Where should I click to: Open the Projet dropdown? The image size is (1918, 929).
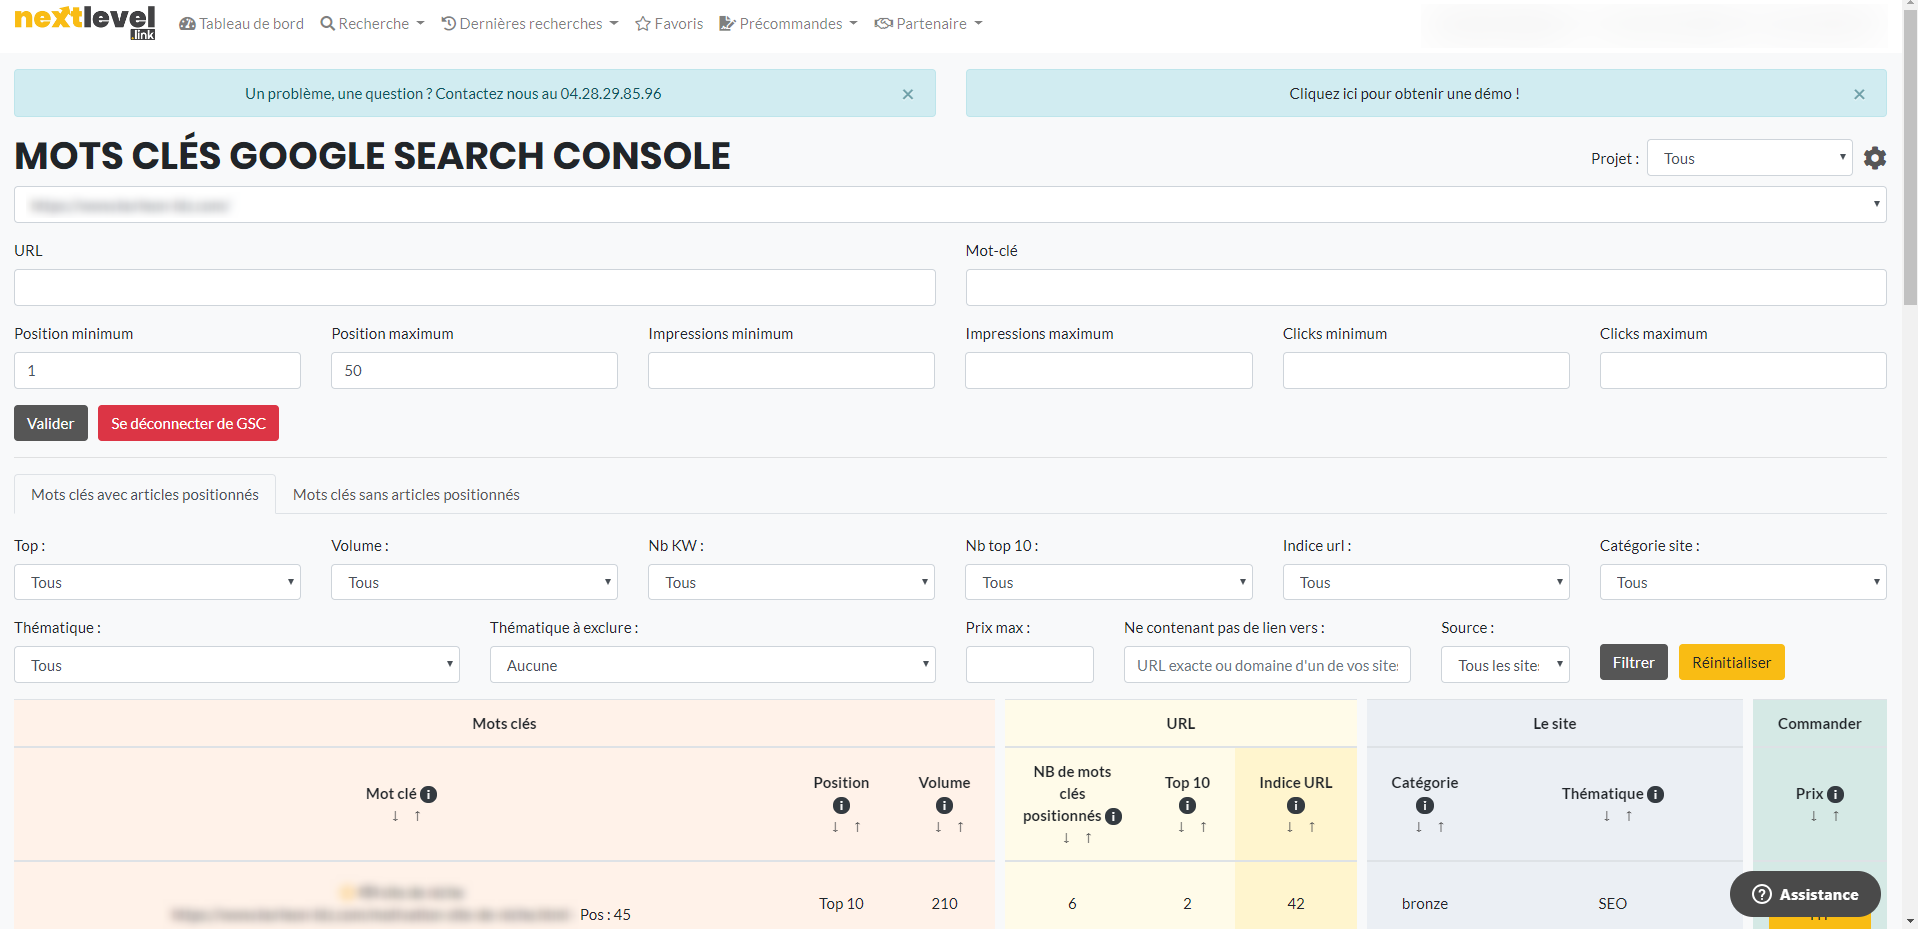coord(1749,158)
